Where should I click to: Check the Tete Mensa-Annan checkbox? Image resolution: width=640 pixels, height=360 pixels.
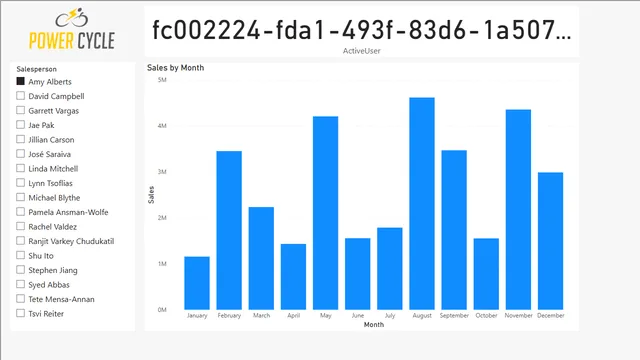[20, 298]
